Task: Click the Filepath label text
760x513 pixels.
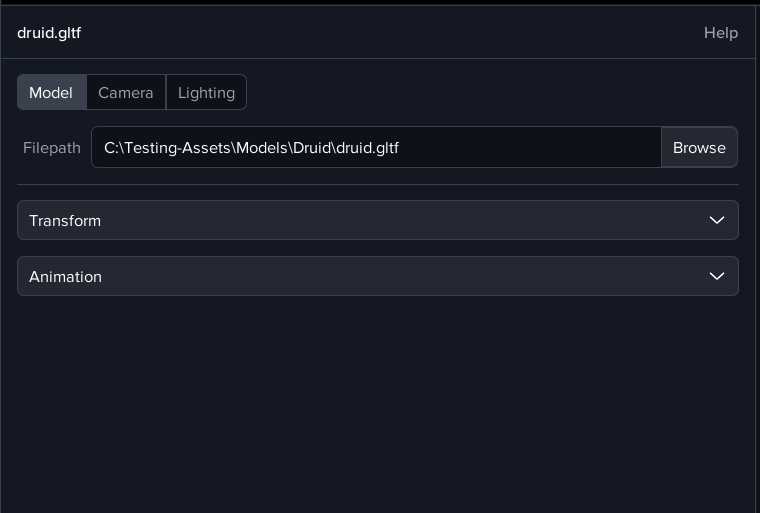Action: point(52,147)
